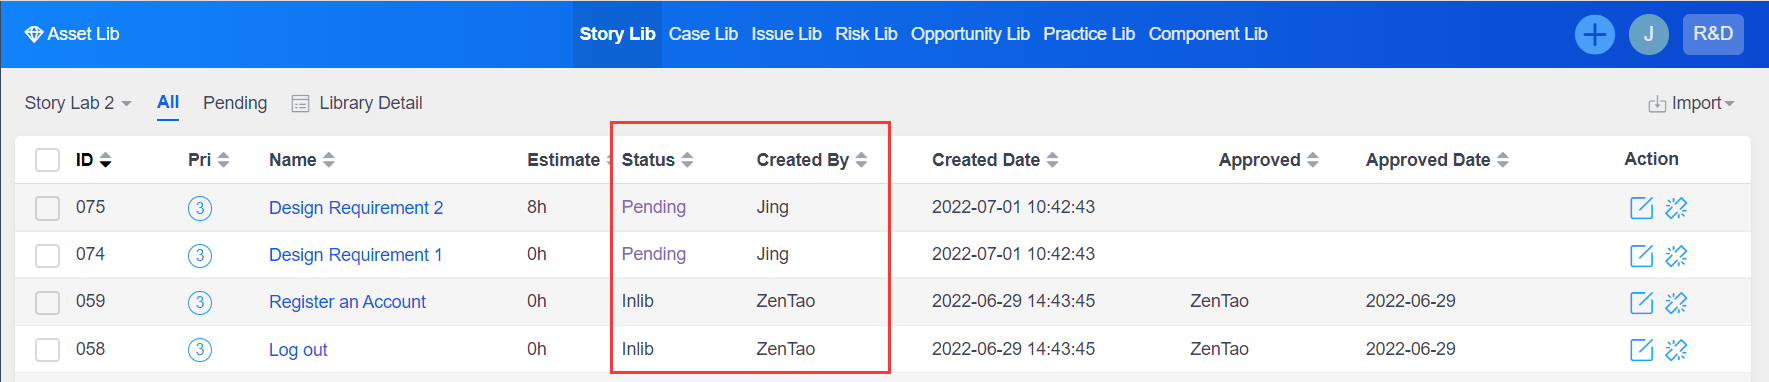Check the select-all header checkbox
1769x382 pixels.
(47, 160)
